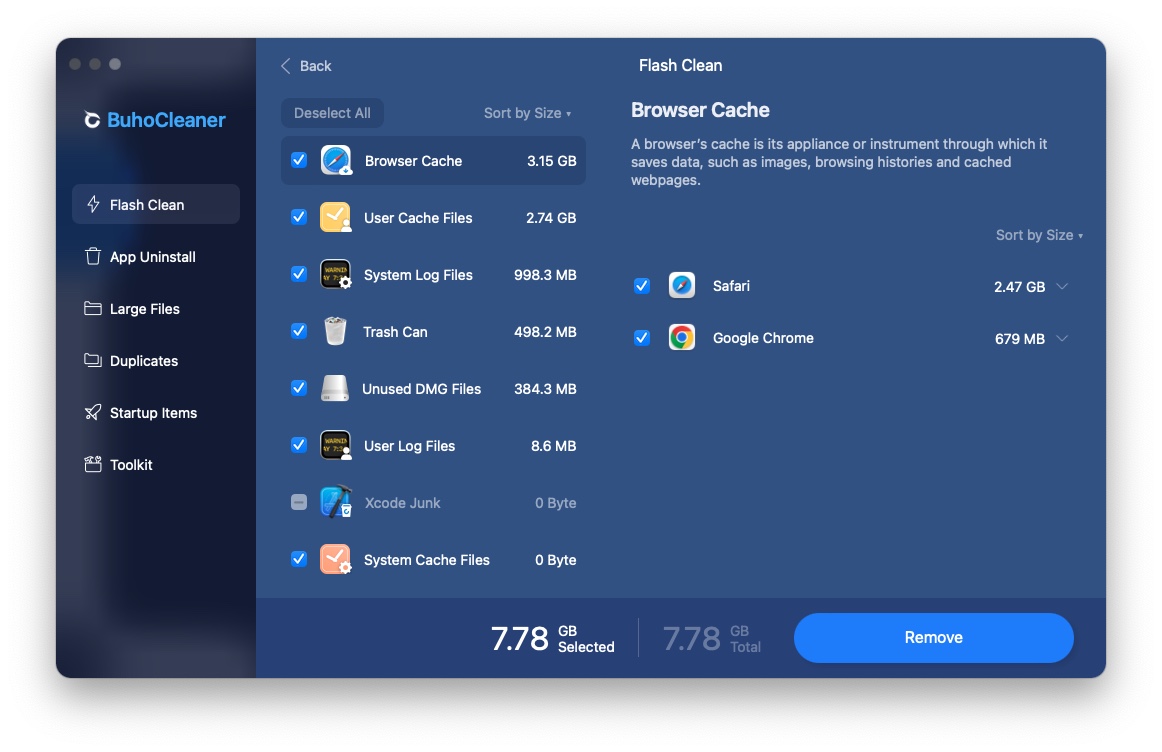1162x752 pixels.
Task: Click the Google Chrome icon in detail list
Action: [x=682, y=338]
